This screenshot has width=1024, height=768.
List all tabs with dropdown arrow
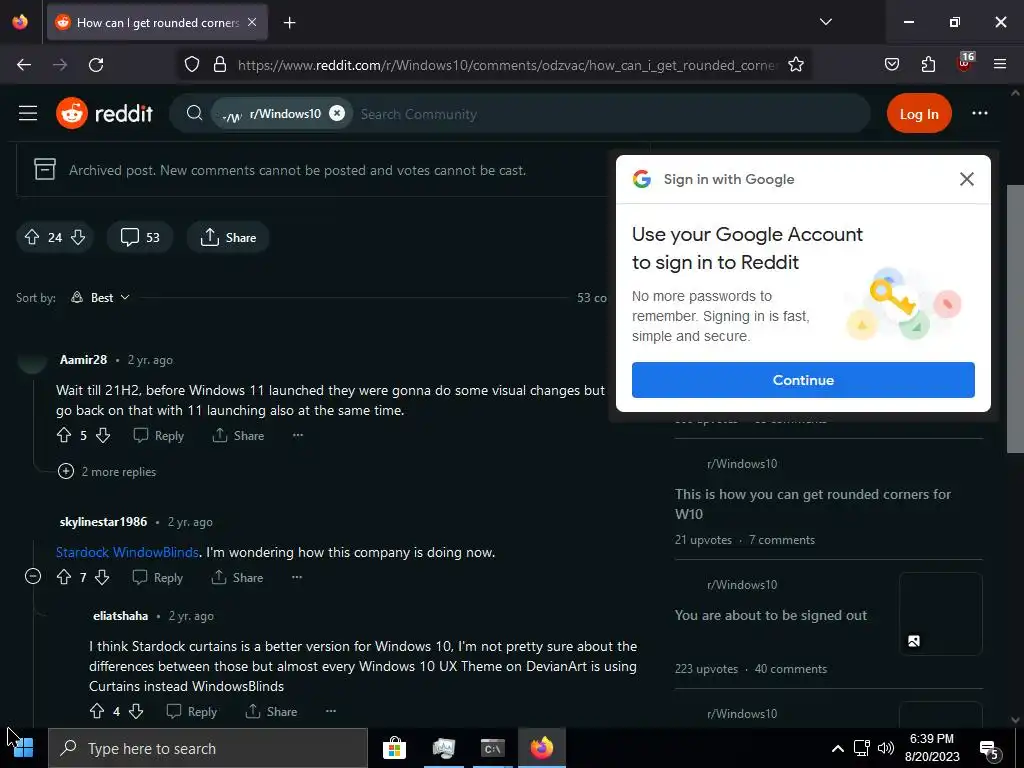825,22
